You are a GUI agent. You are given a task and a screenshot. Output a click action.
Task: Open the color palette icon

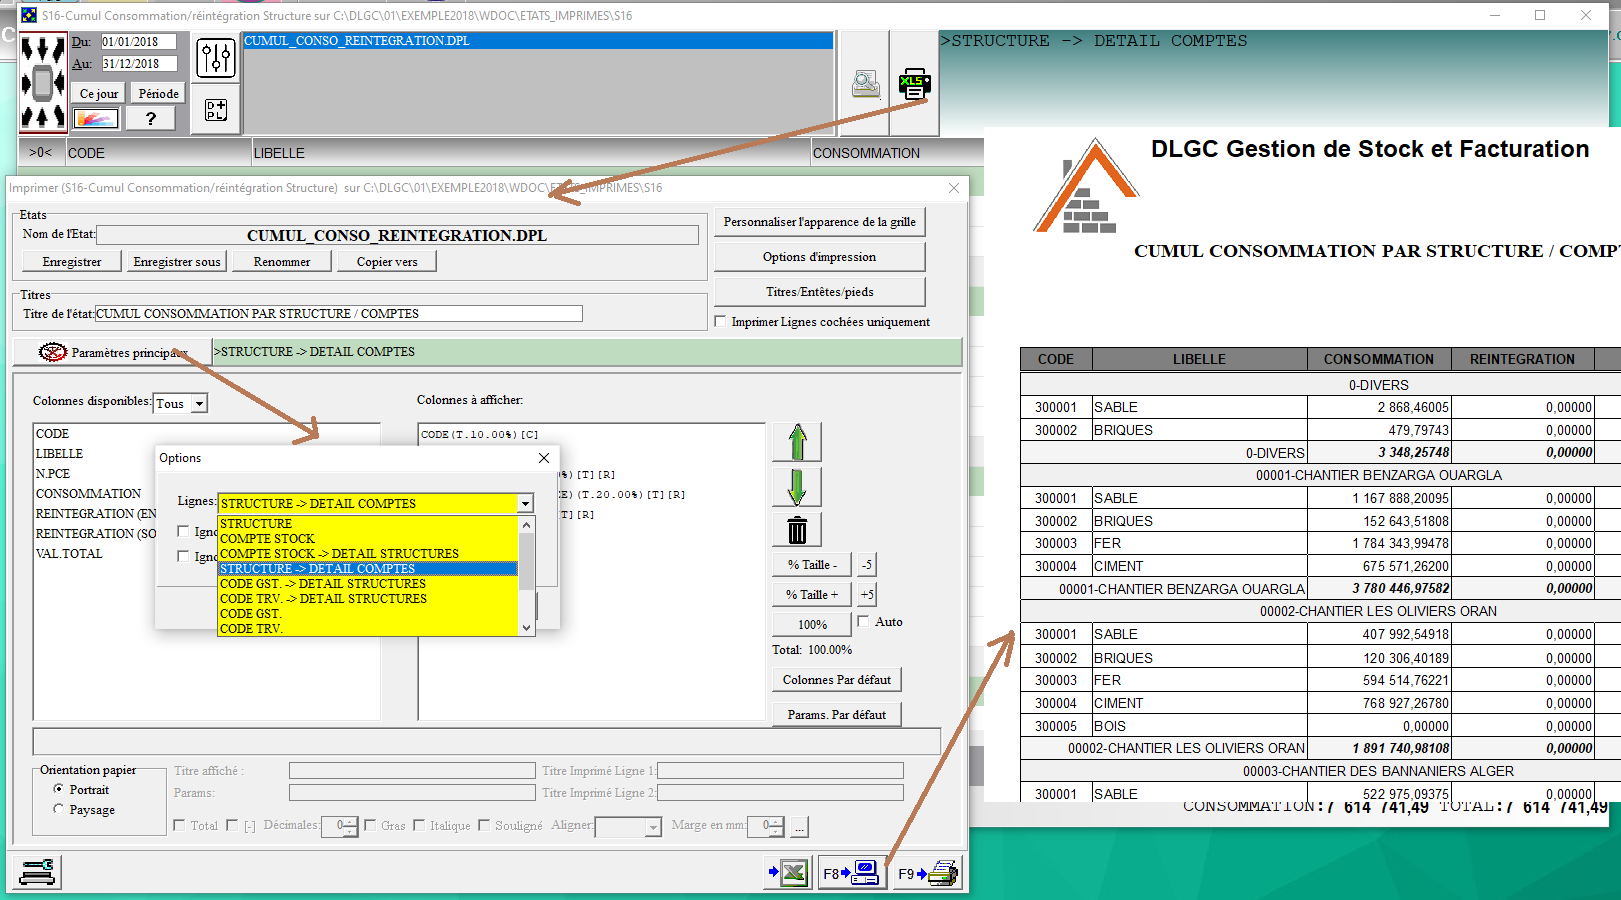[95, 119]
